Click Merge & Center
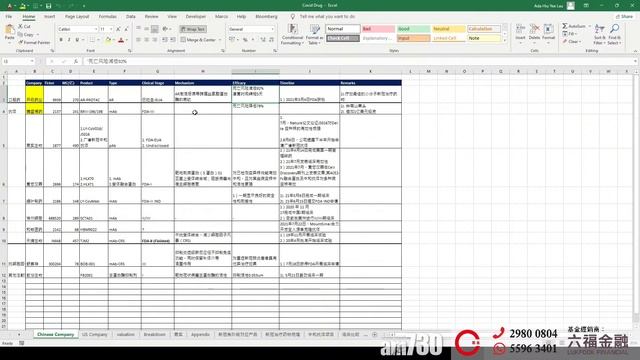Image resolution: width=640 pixels, height=360 pixels. tap(198, 40)
